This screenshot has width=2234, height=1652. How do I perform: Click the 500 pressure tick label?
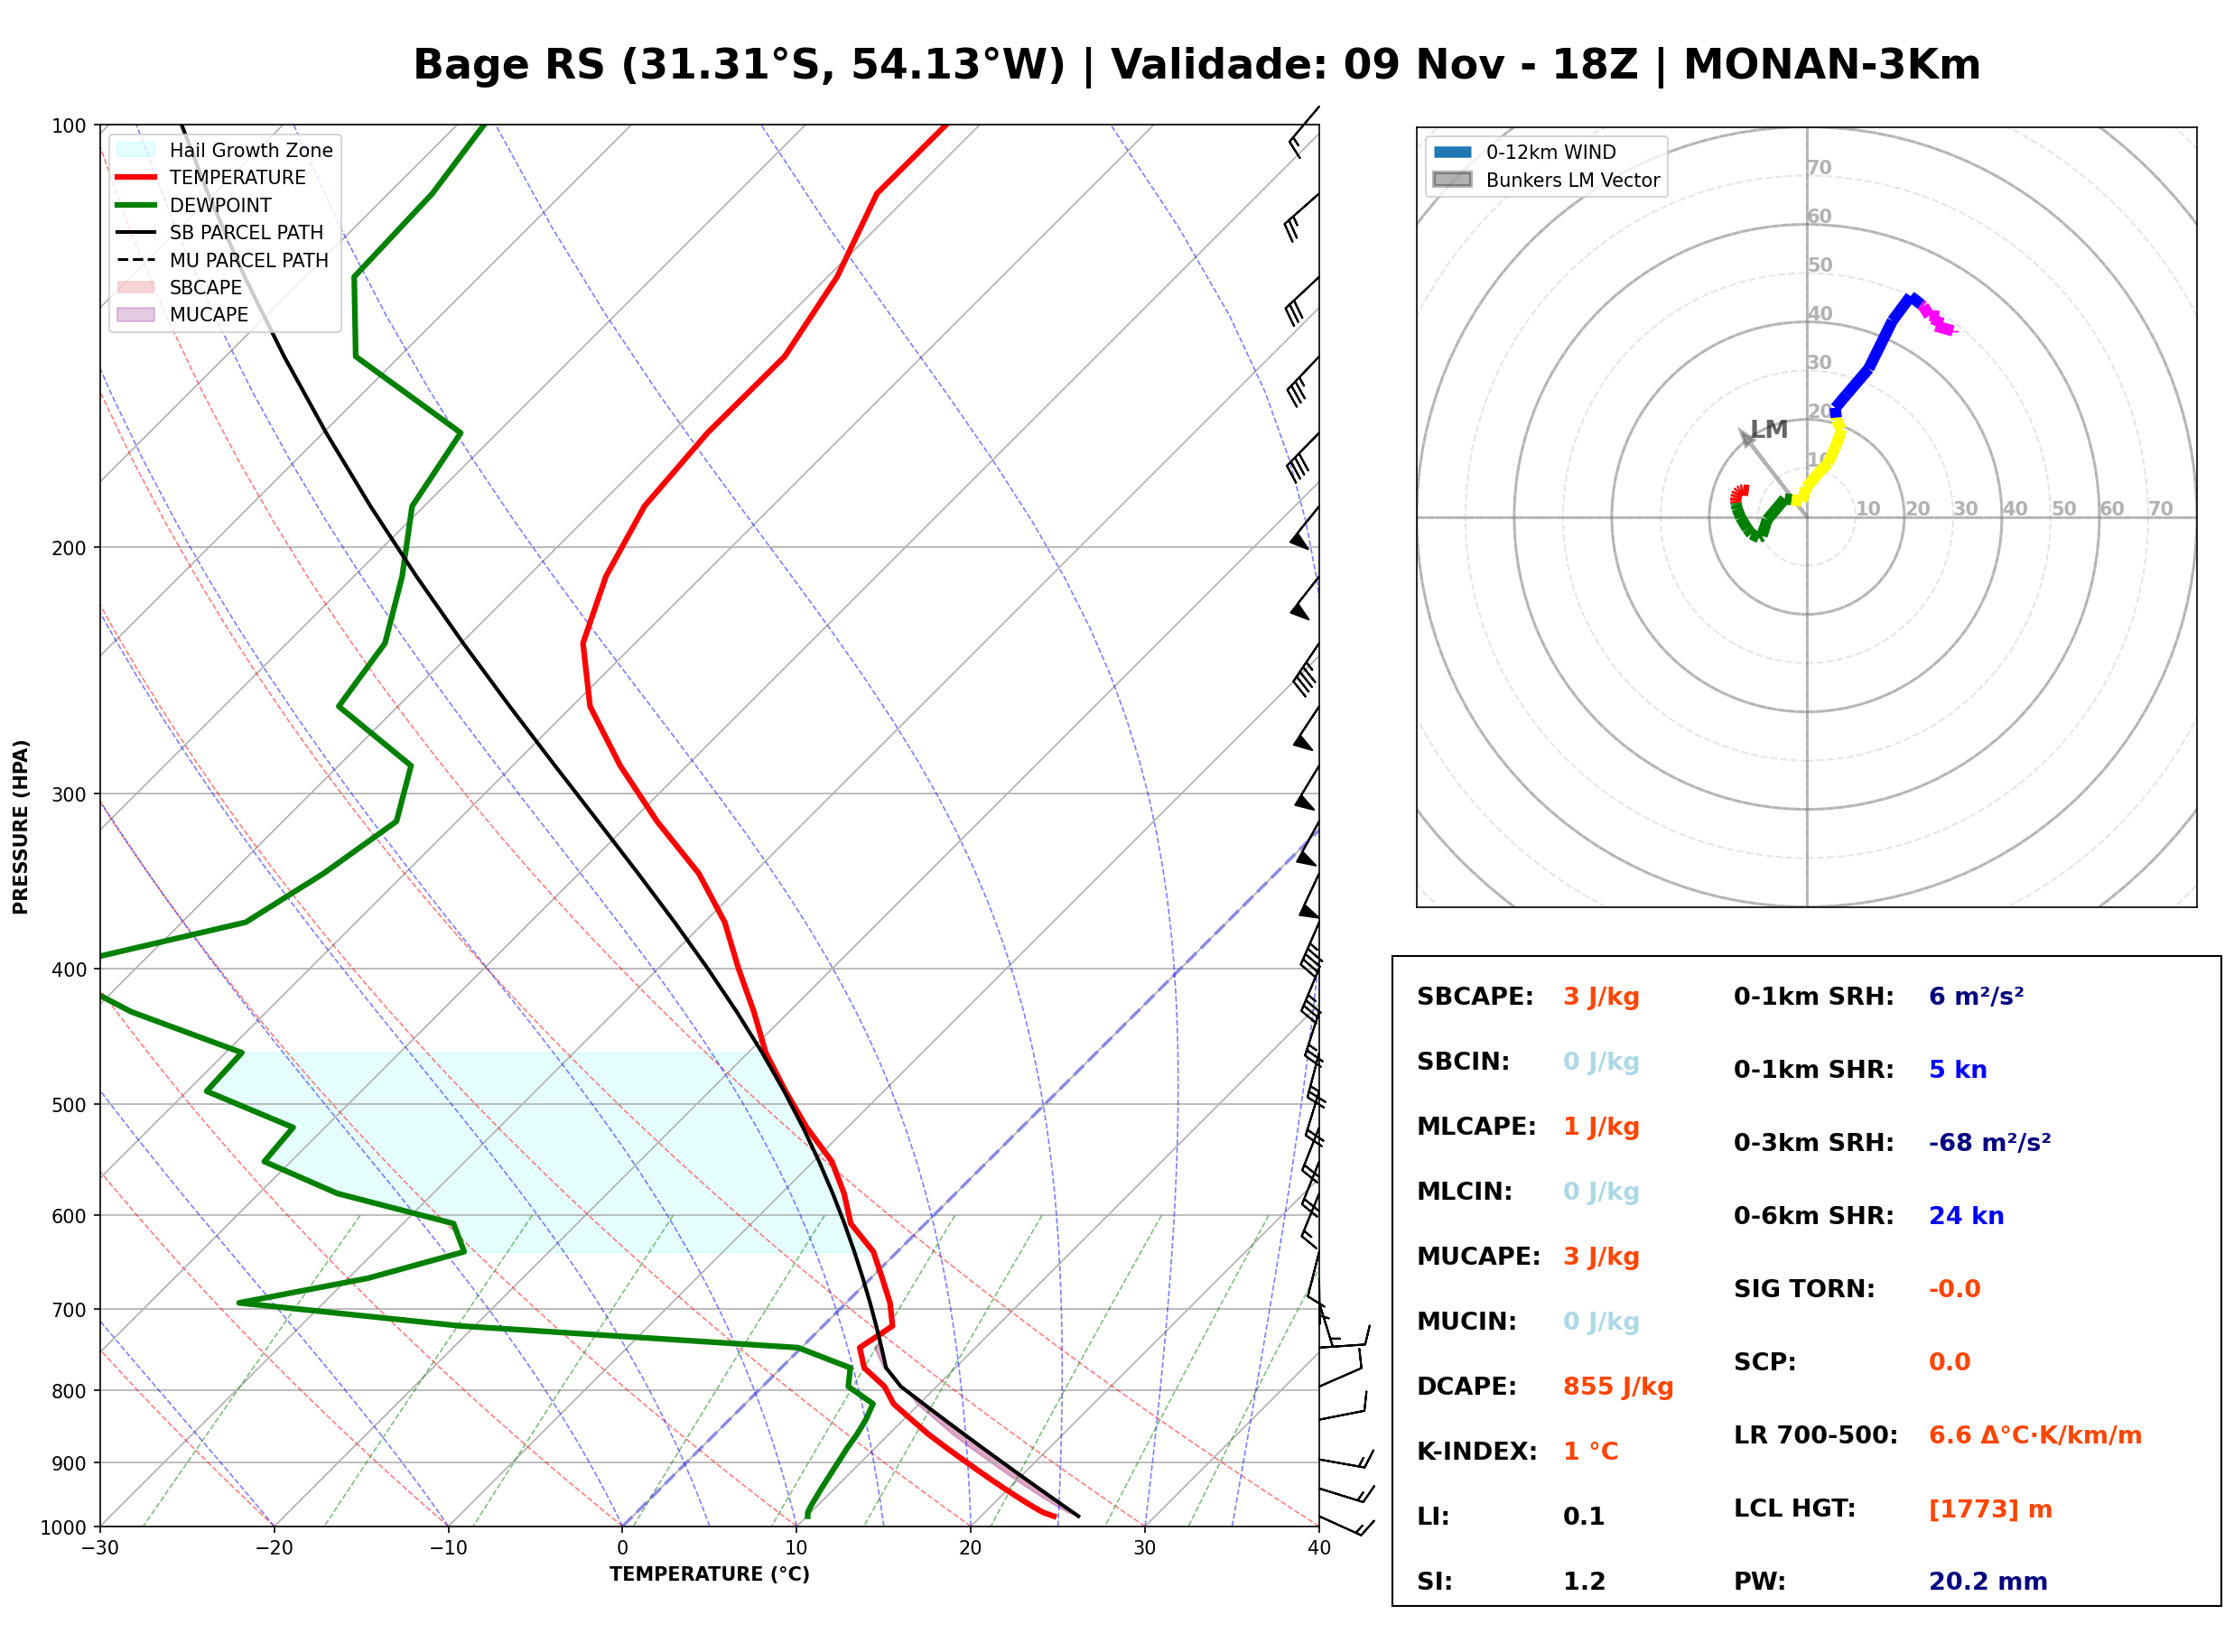click(x=69, y=1105)
